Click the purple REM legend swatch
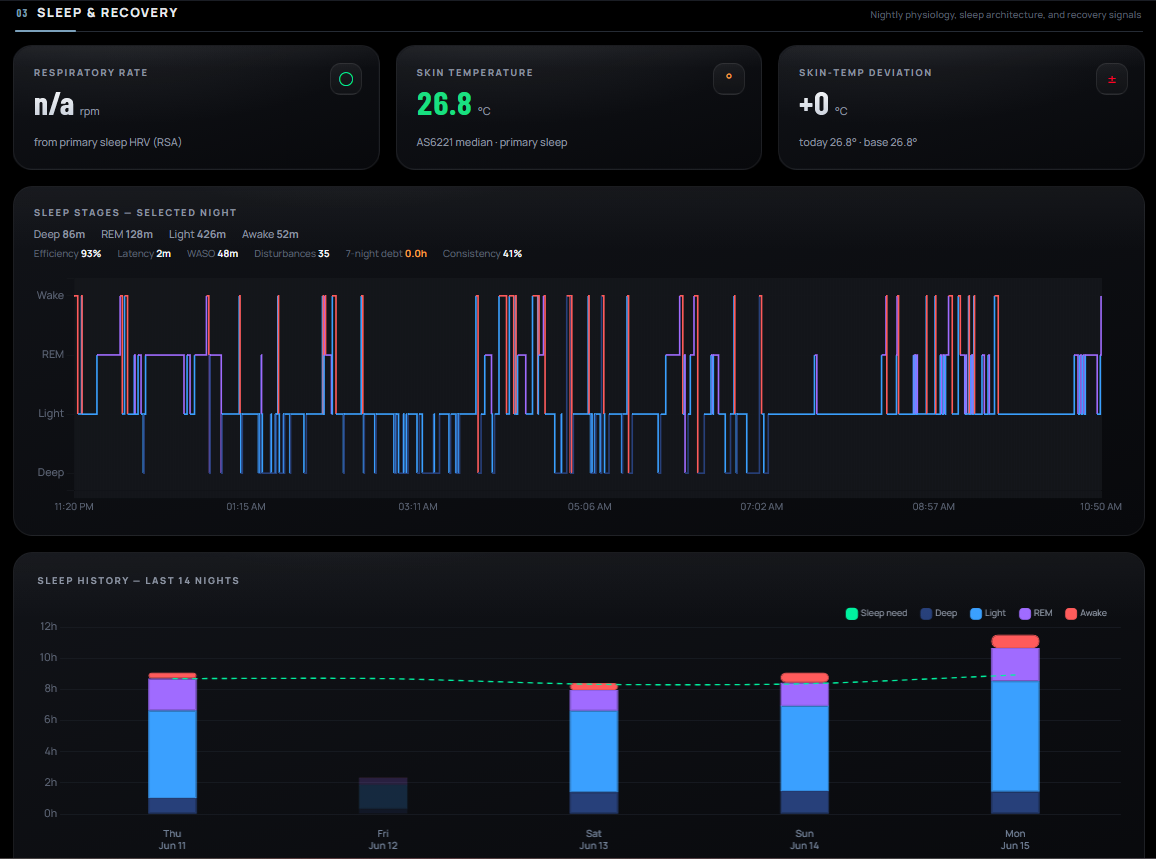Viewport: 1156px width, 859px height. pos(1025,613)
